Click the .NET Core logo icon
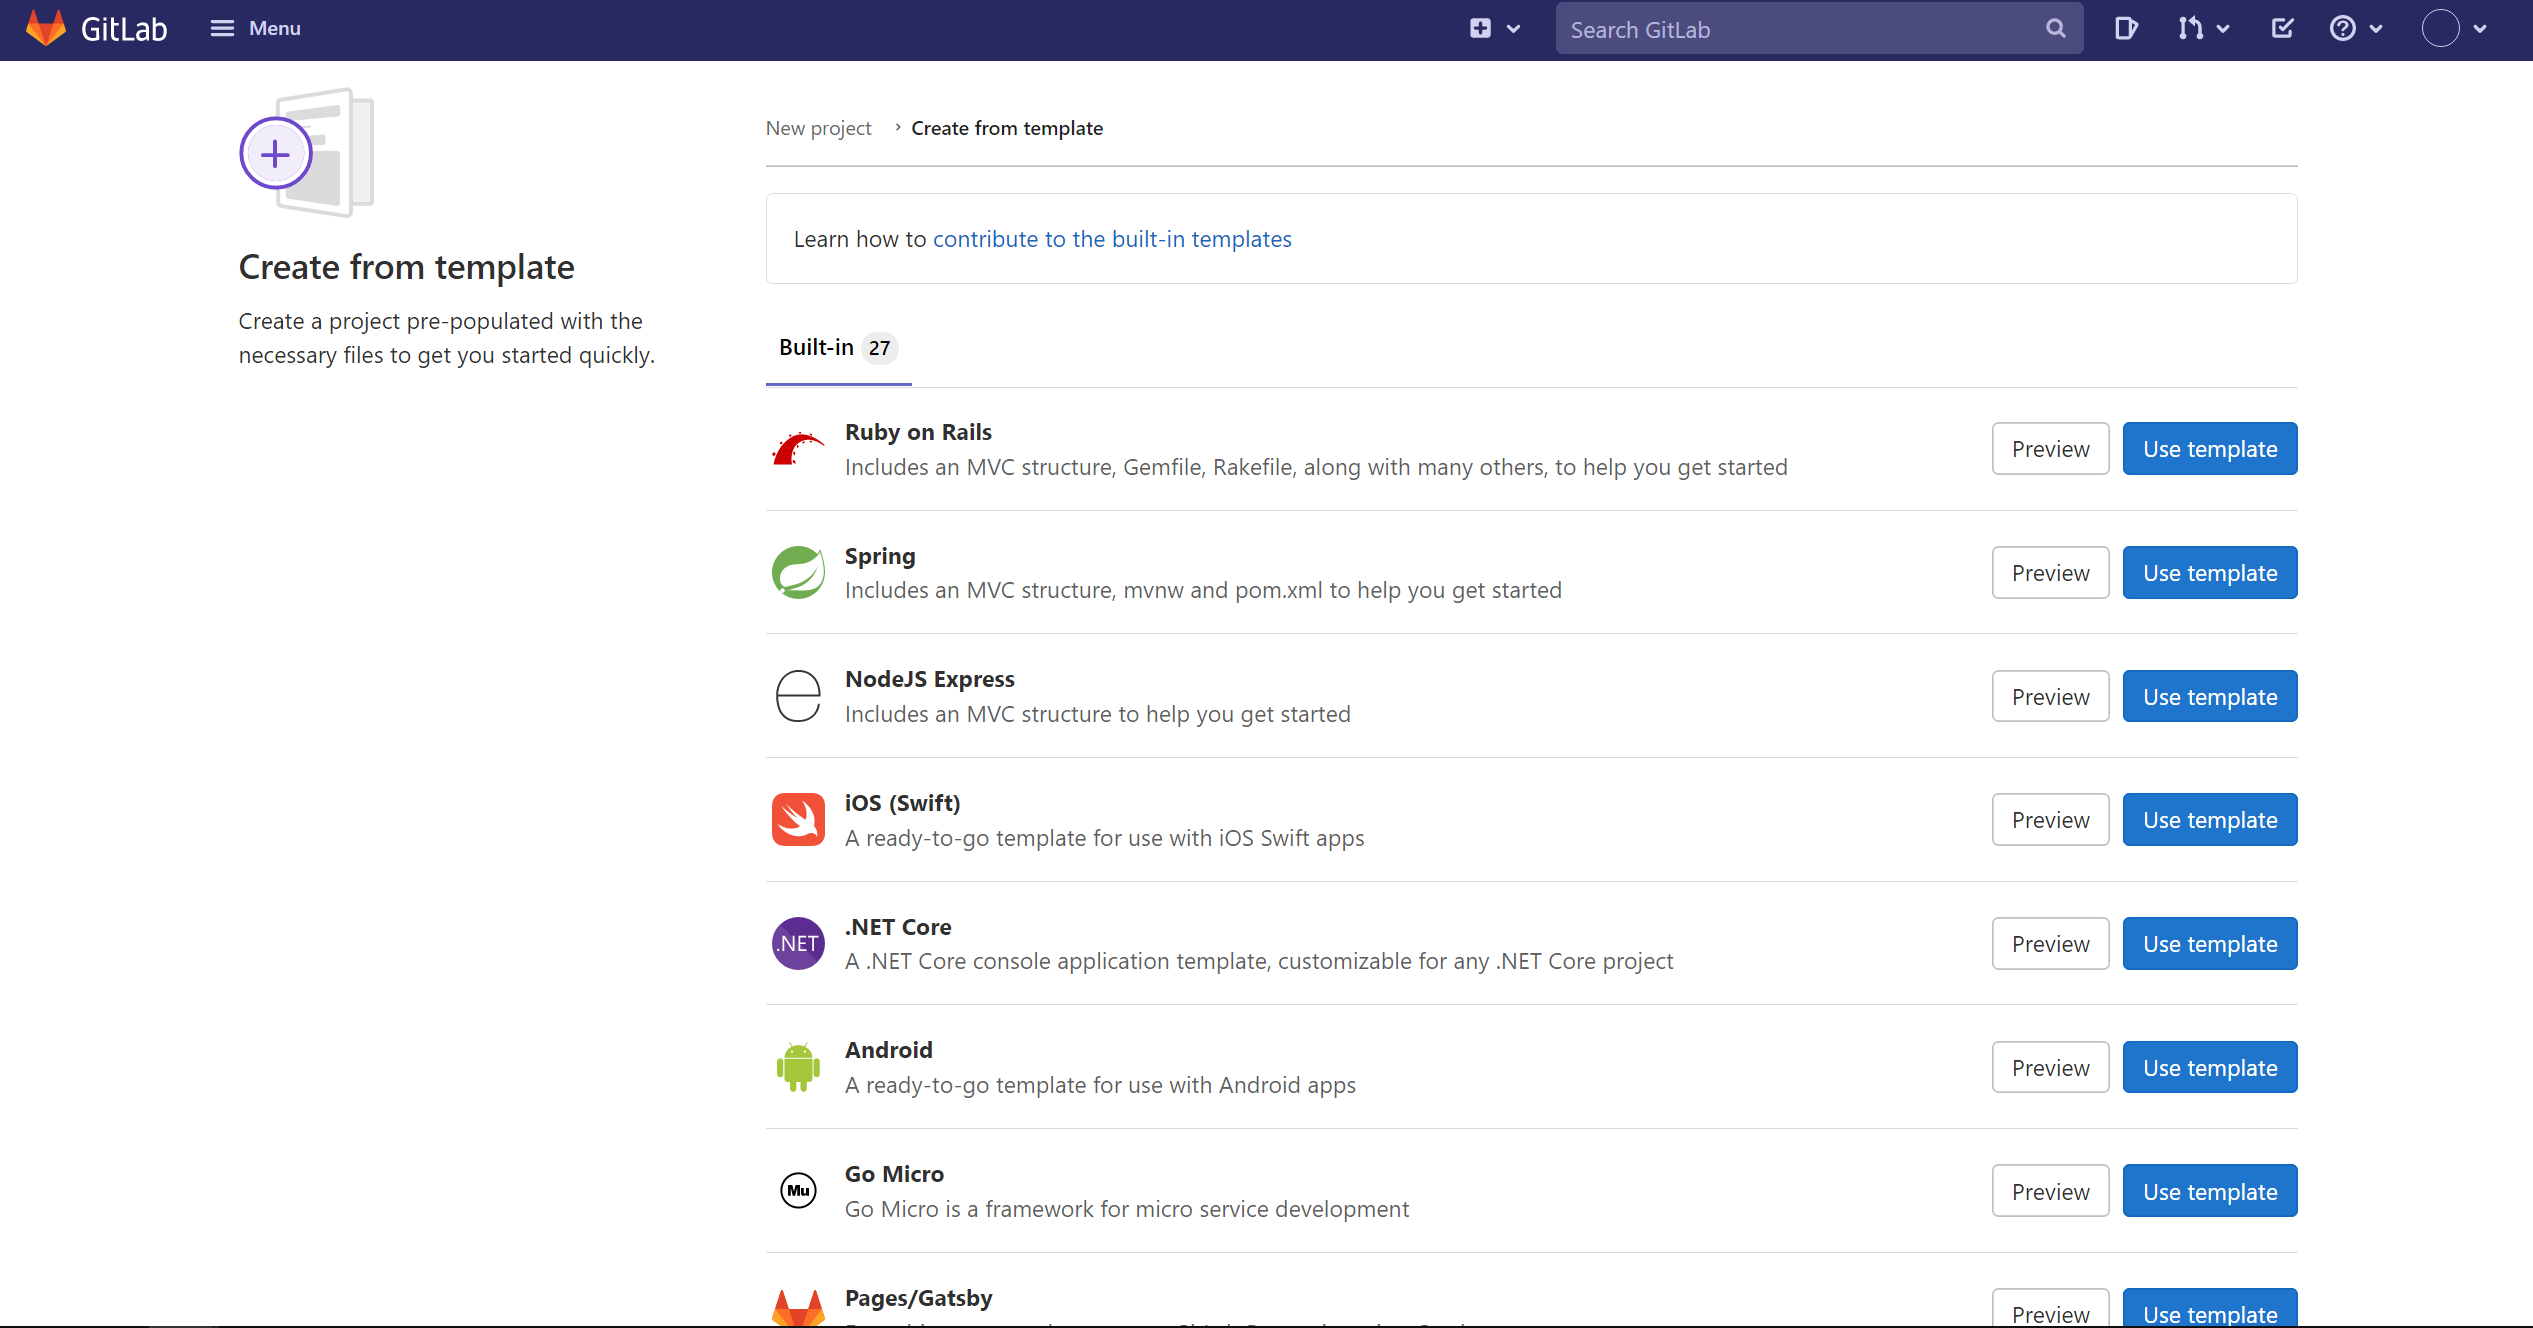The height and width of the screenshot is (1328, 2533). click(x=798, y=943)
